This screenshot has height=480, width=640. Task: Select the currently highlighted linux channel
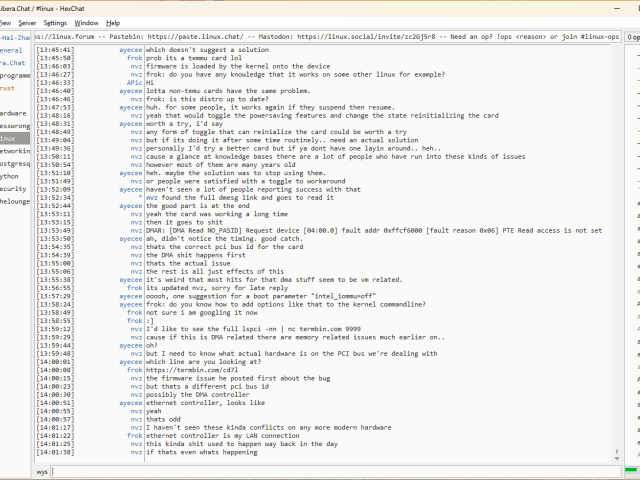click(x=12, y=138)
